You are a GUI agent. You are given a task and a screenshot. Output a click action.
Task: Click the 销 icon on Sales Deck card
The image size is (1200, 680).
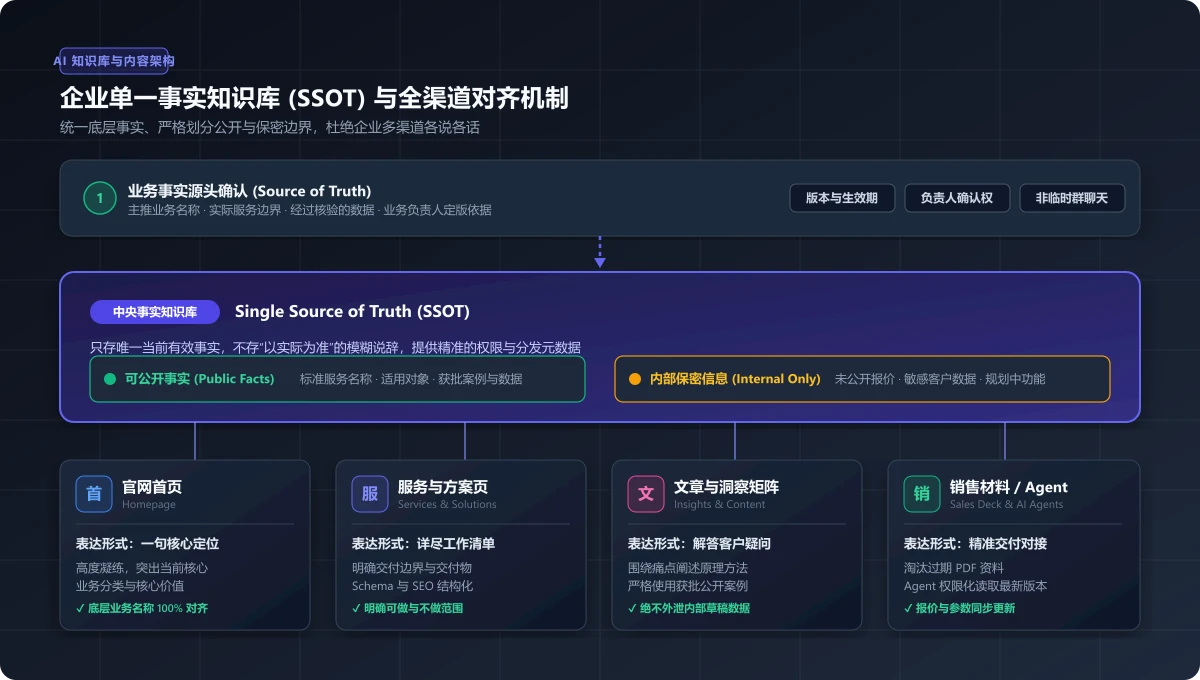[x=922, y=494]
